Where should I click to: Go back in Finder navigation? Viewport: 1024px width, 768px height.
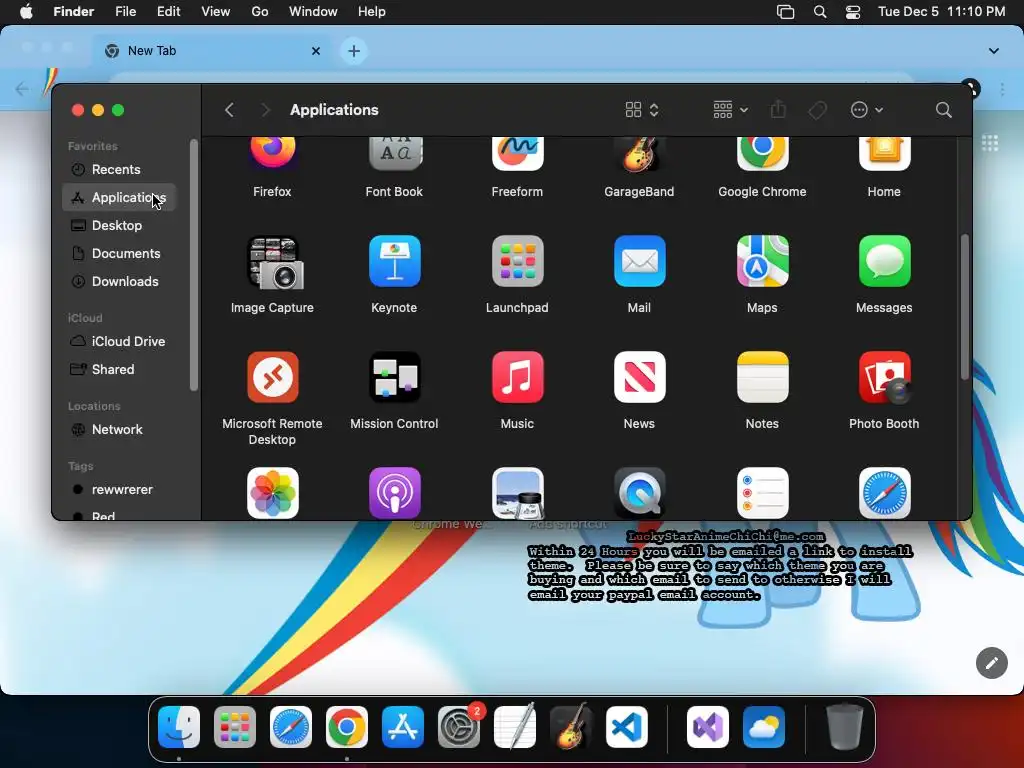click(229, 110)
